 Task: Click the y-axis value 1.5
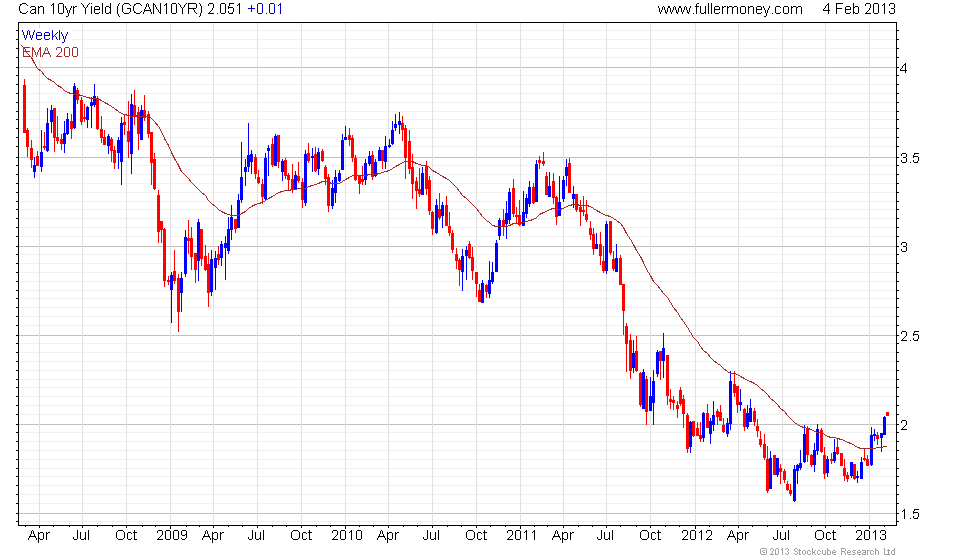click(x=910, y=514)
